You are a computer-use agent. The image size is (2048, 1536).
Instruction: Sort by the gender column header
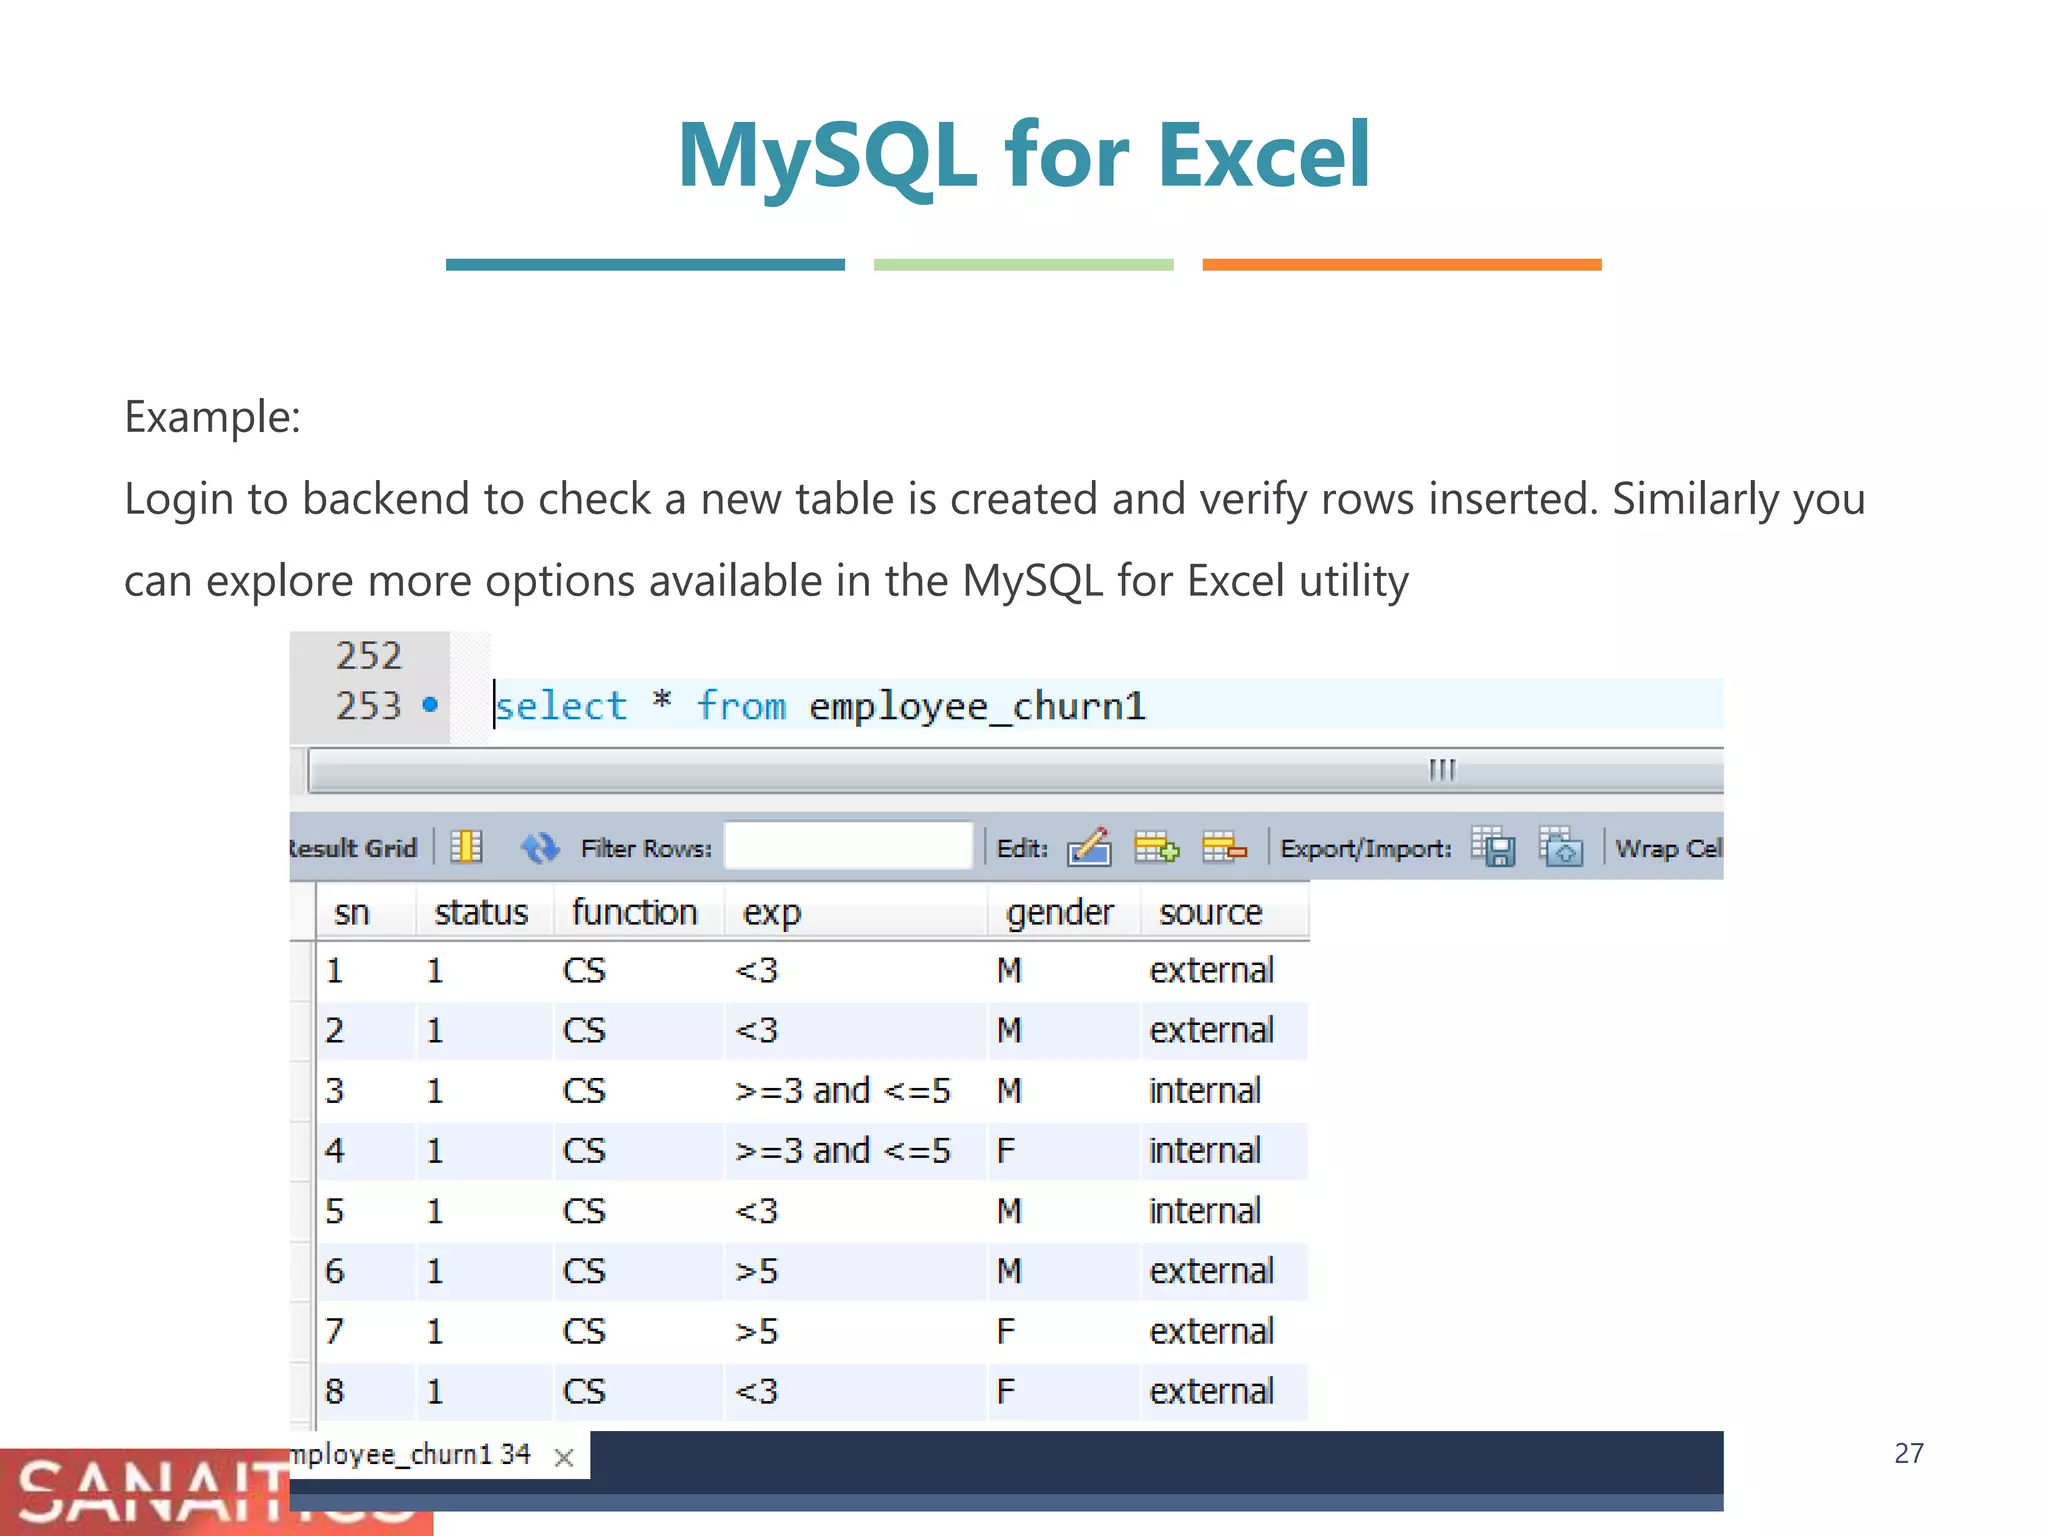[x=1065, y=912]
